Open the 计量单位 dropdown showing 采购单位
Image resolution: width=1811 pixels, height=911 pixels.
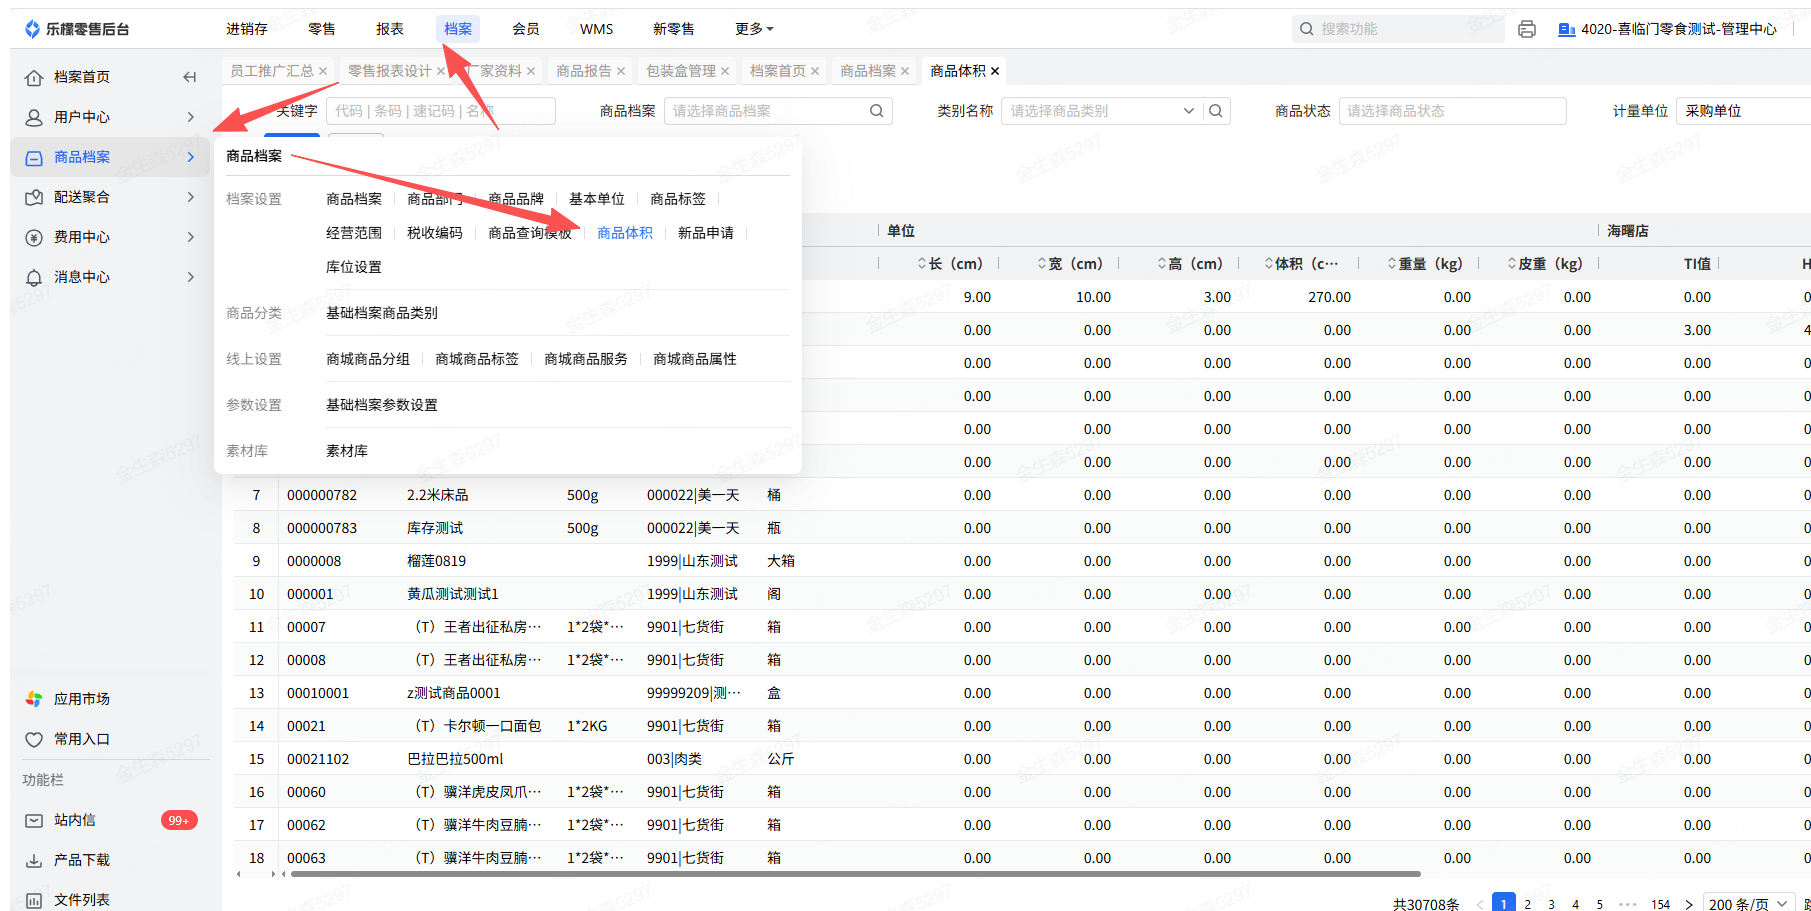[x=1744, y=111]
